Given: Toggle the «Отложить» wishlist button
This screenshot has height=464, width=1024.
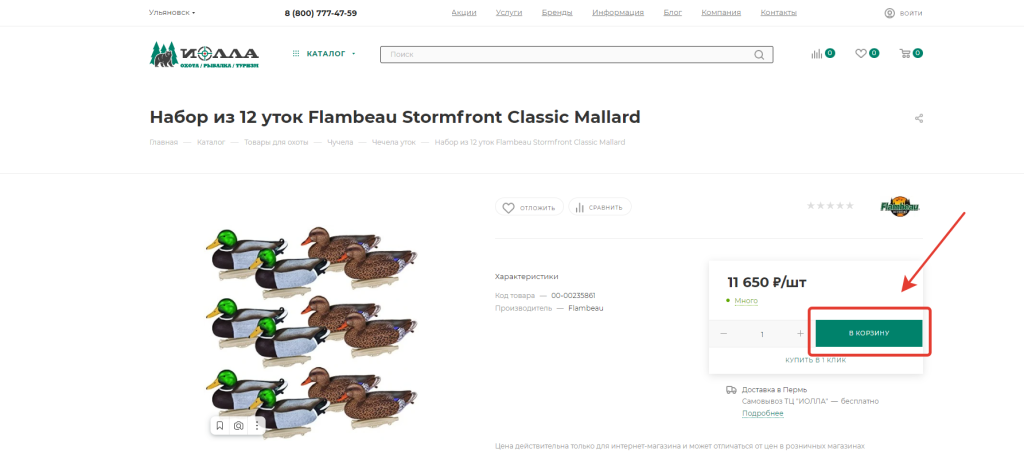Looking at the screenshot, I should pos(528,208).
